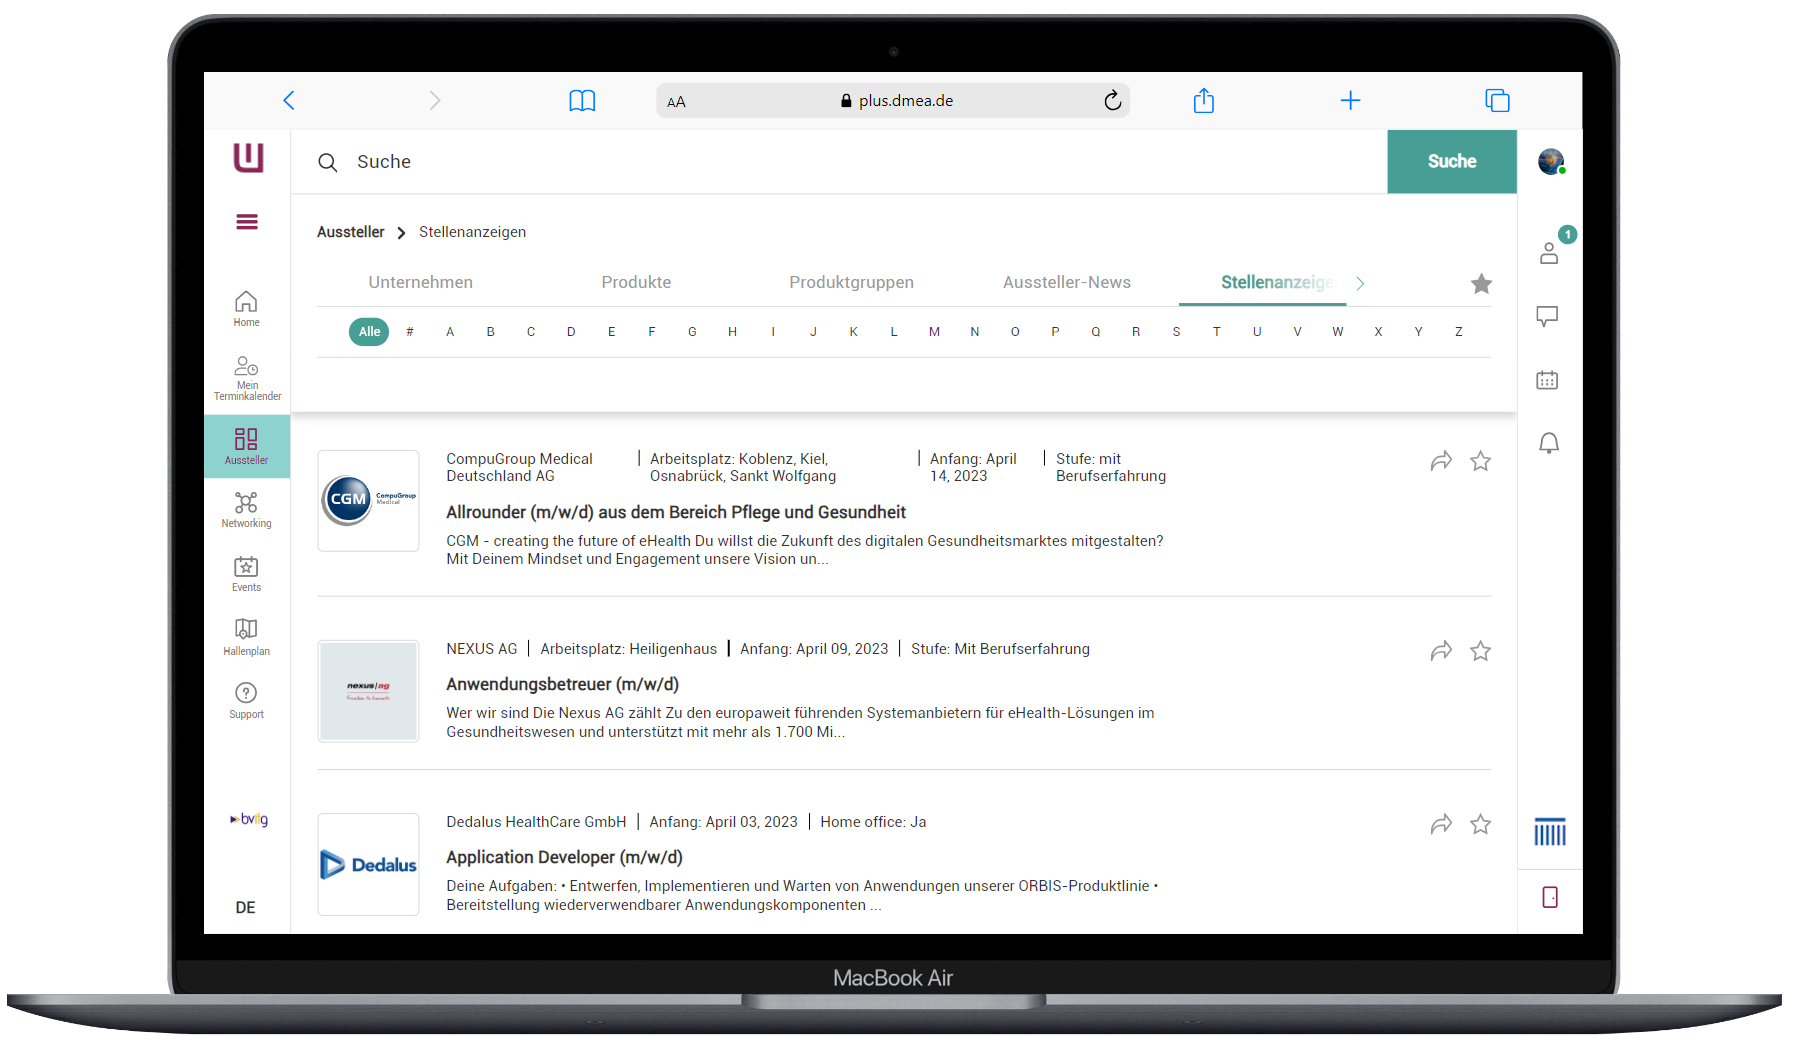Open the Networking section in sidebar
This screenshot has width=1793, height=1049.
246,509
